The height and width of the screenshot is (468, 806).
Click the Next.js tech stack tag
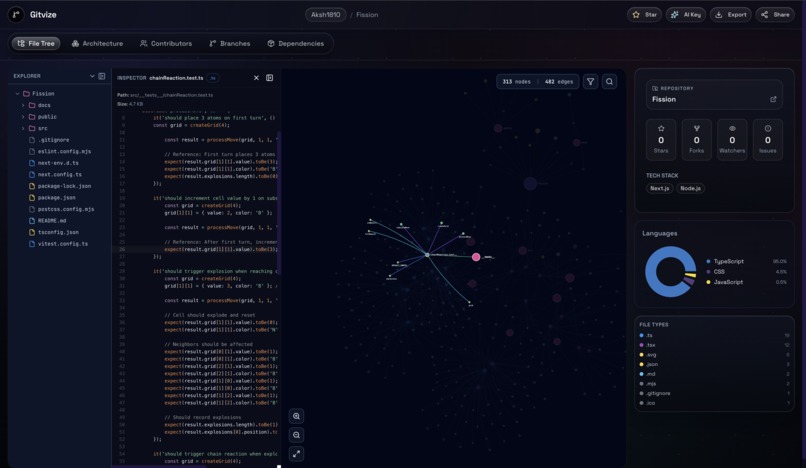point(660,188)
